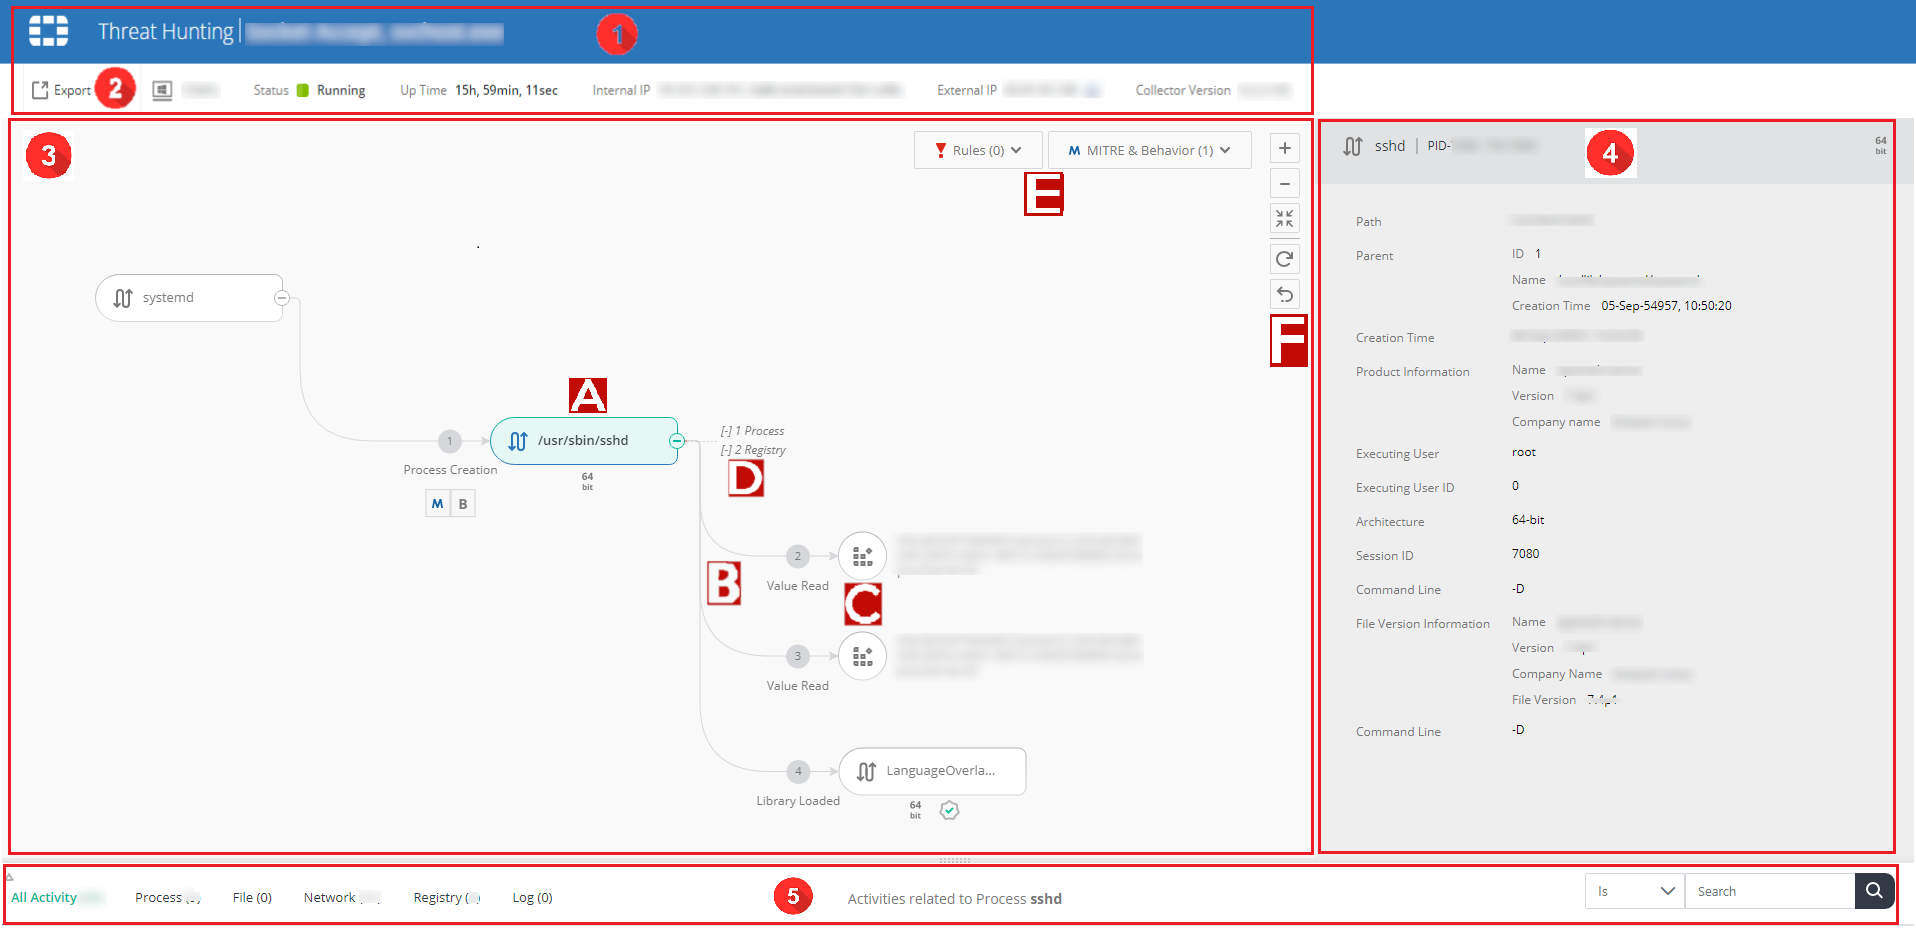Screen dimensions: 1916x928
Task: Select the systemd process node
Action: pos(189,298)
